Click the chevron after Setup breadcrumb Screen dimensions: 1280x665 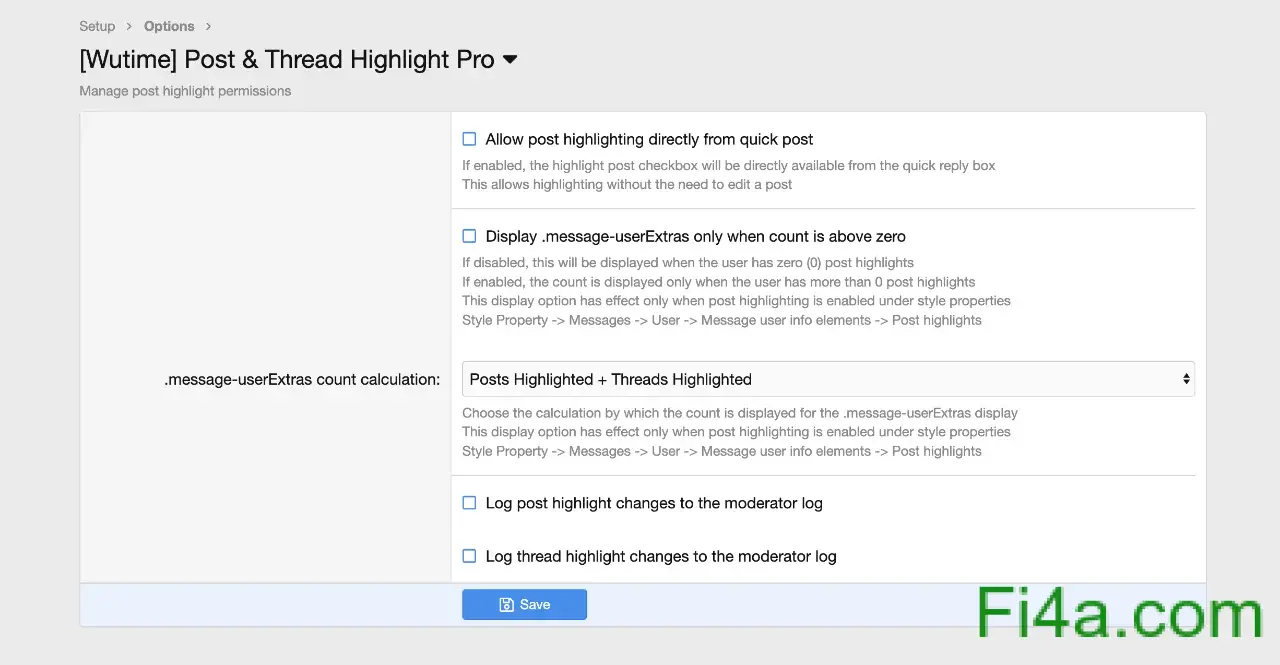pyautogui.click(x=129, y=26)
